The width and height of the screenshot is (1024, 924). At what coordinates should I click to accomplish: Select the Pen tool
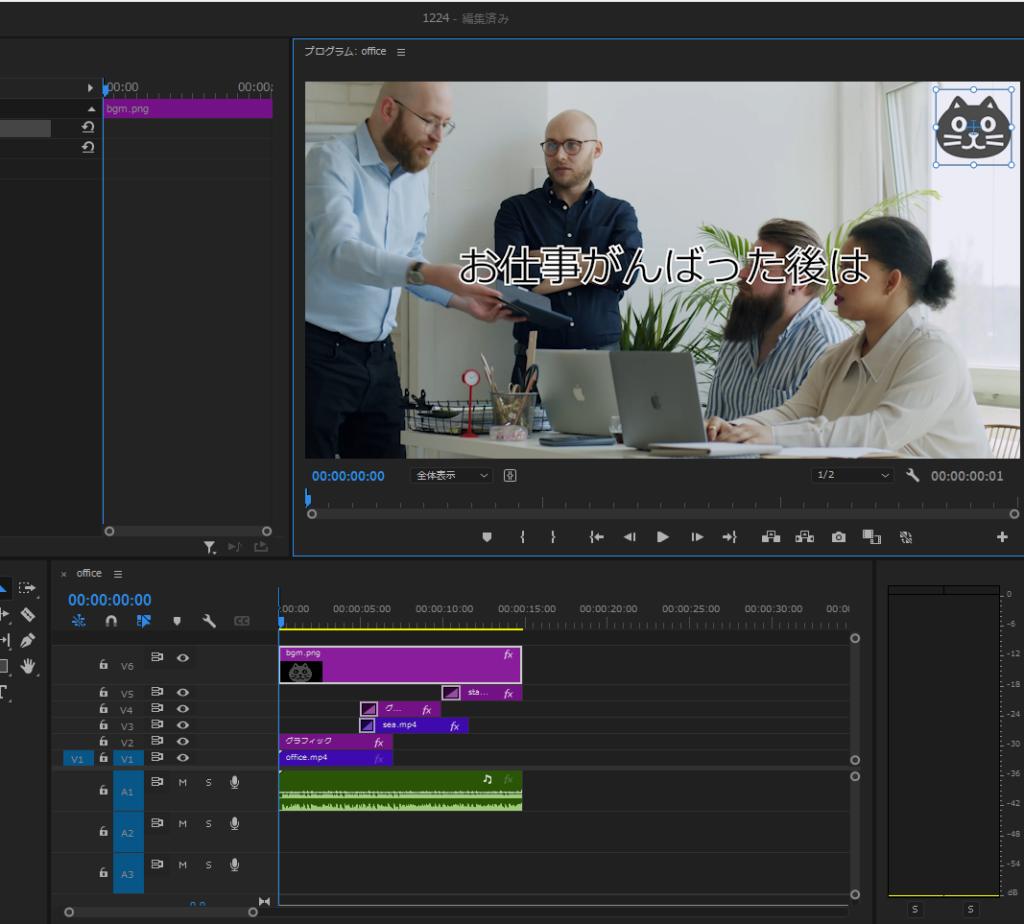click(x=27, y=640)
